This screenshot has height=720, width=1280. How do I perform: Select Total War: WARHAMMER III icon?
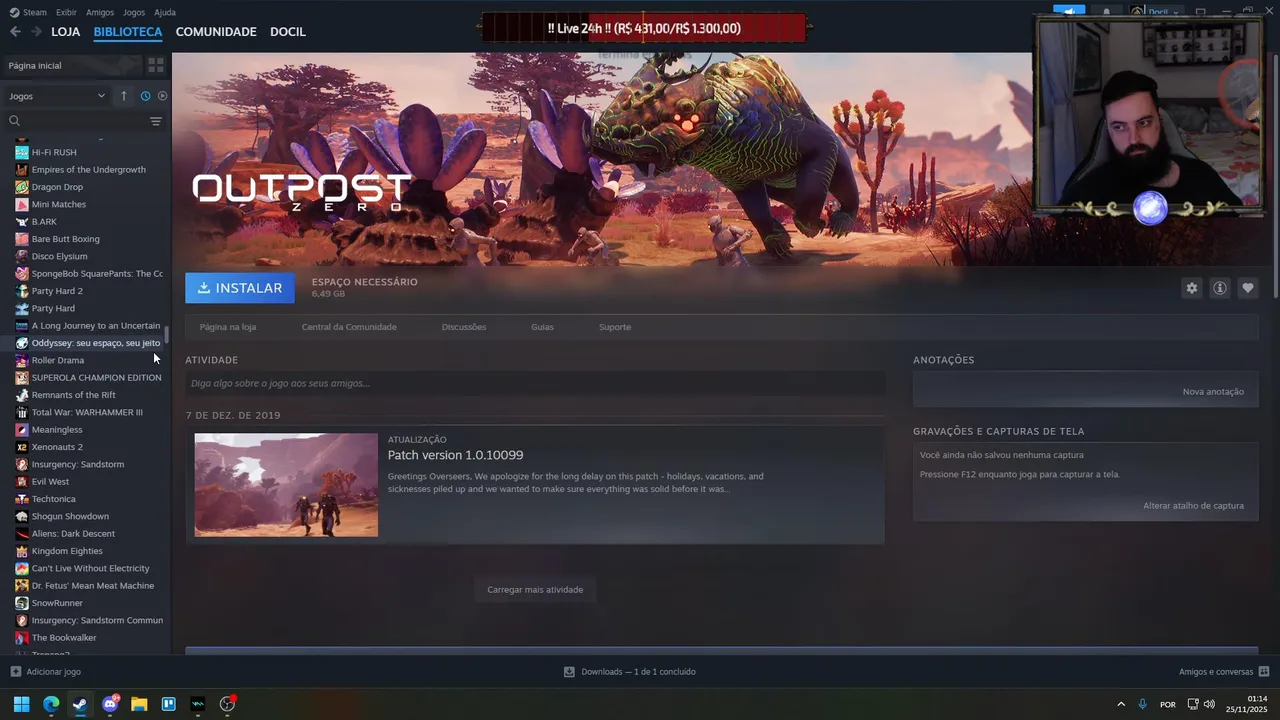coord(22,412)
